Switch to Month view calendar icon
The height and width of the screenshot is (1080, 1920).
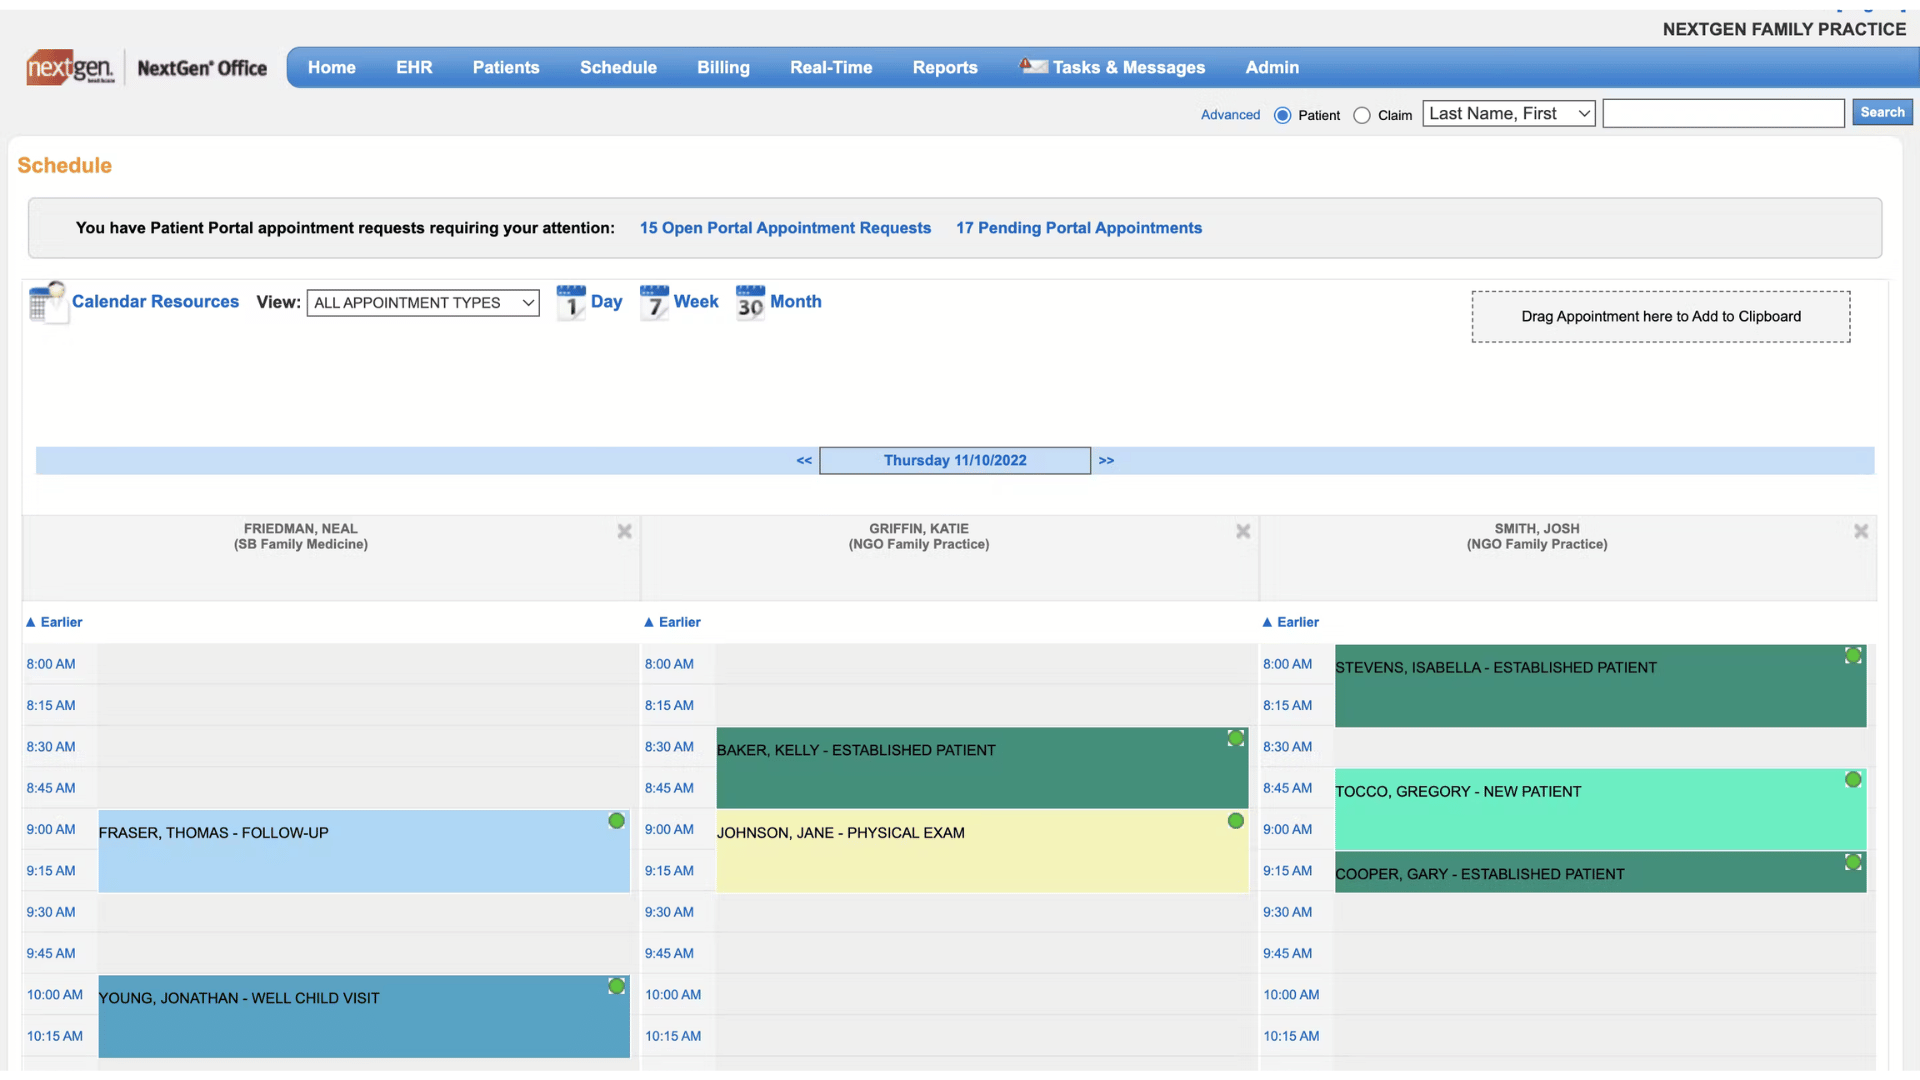(x=750, y=302)
